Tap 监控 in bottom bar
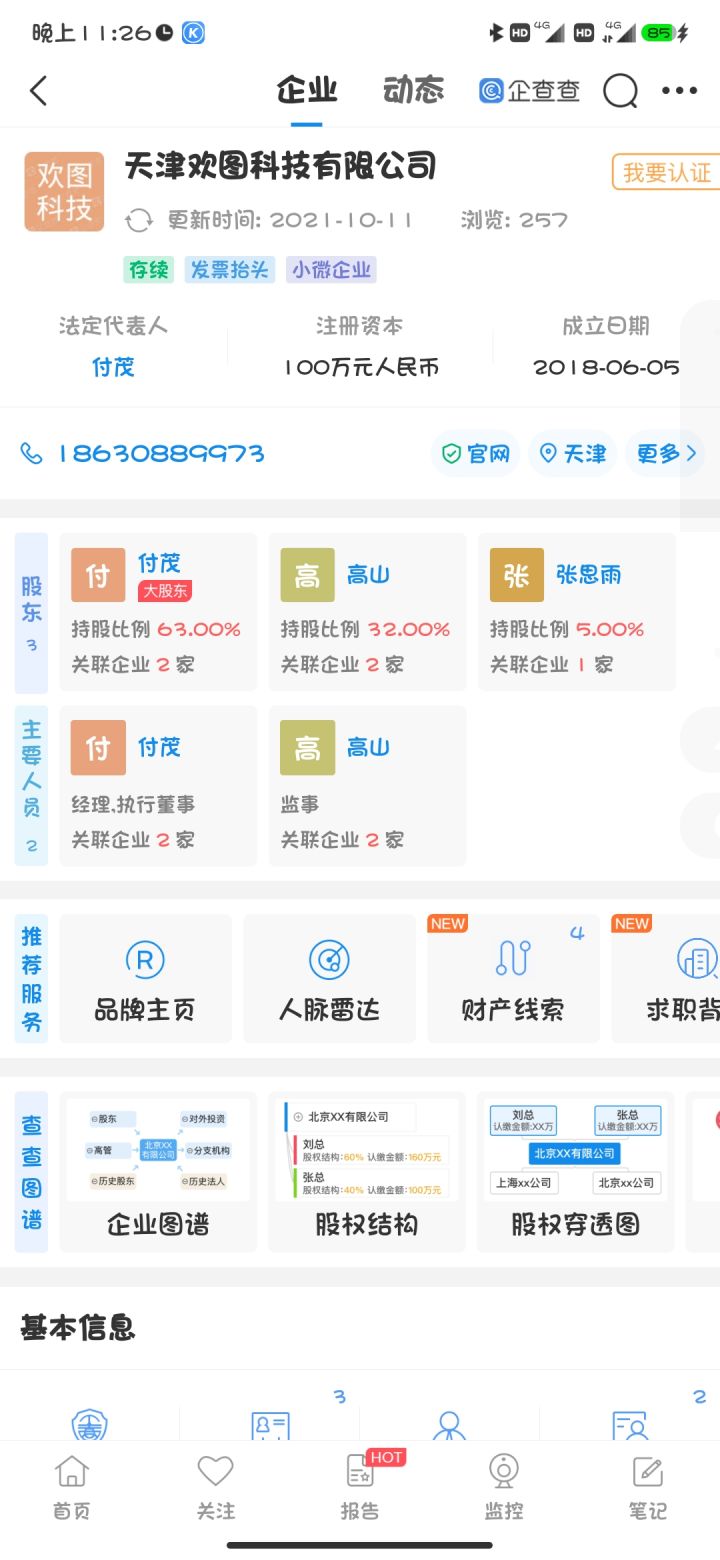Image resolution: width=720 pixels, height=1560 pixels. coord(503,1488)
